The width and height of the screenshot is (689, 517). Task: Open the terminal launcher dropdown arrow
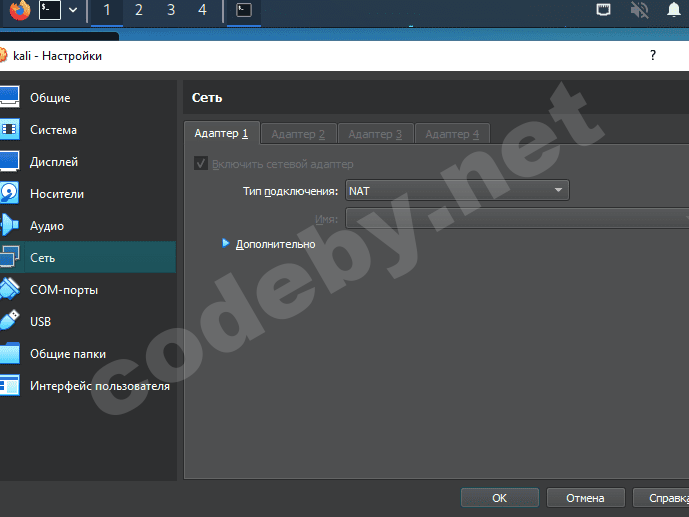click(x=73, y=10)
